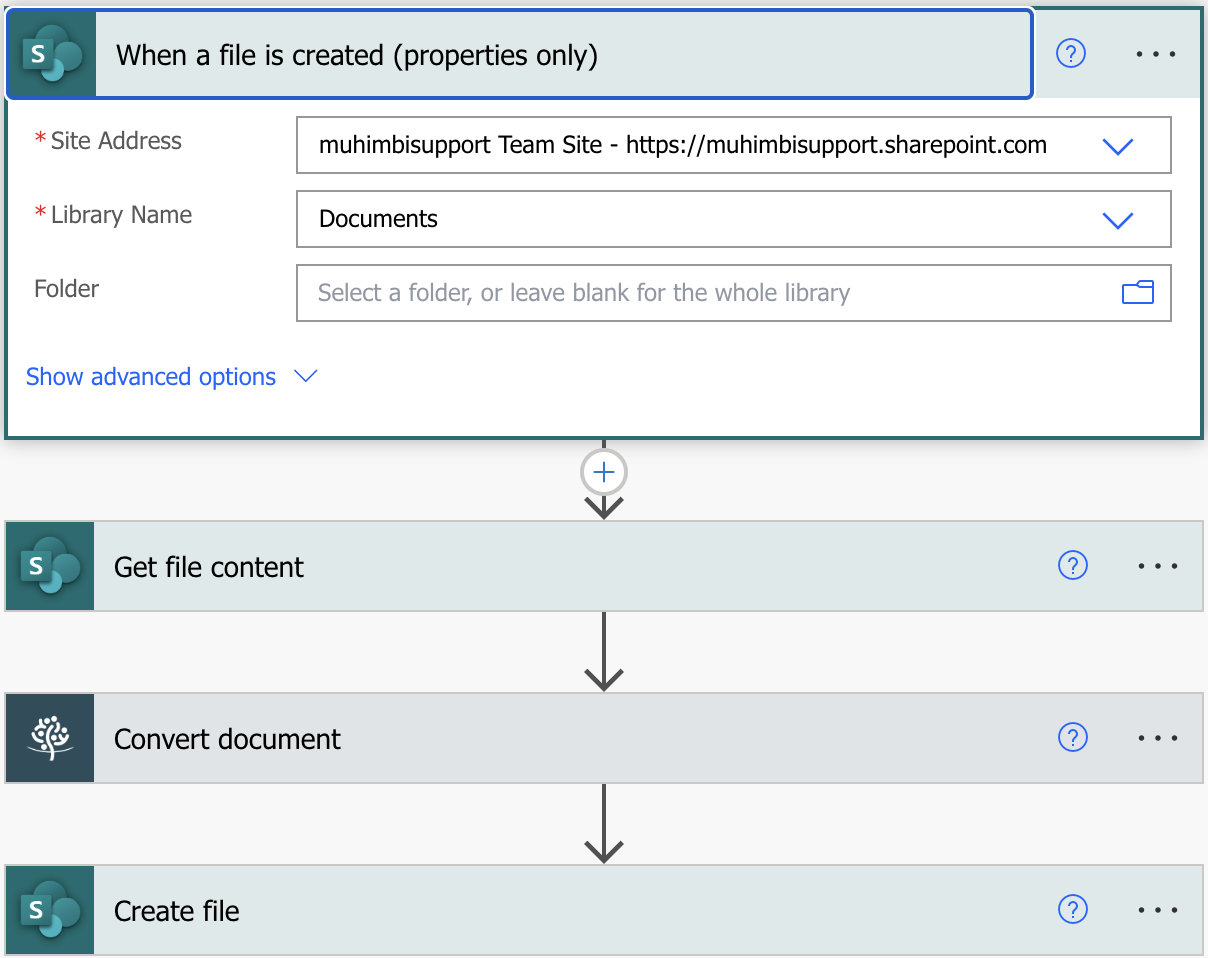Open more menu for Create file
Image resolution: width=1208 pixels, height=958 pixels.
pos(1158,910)
